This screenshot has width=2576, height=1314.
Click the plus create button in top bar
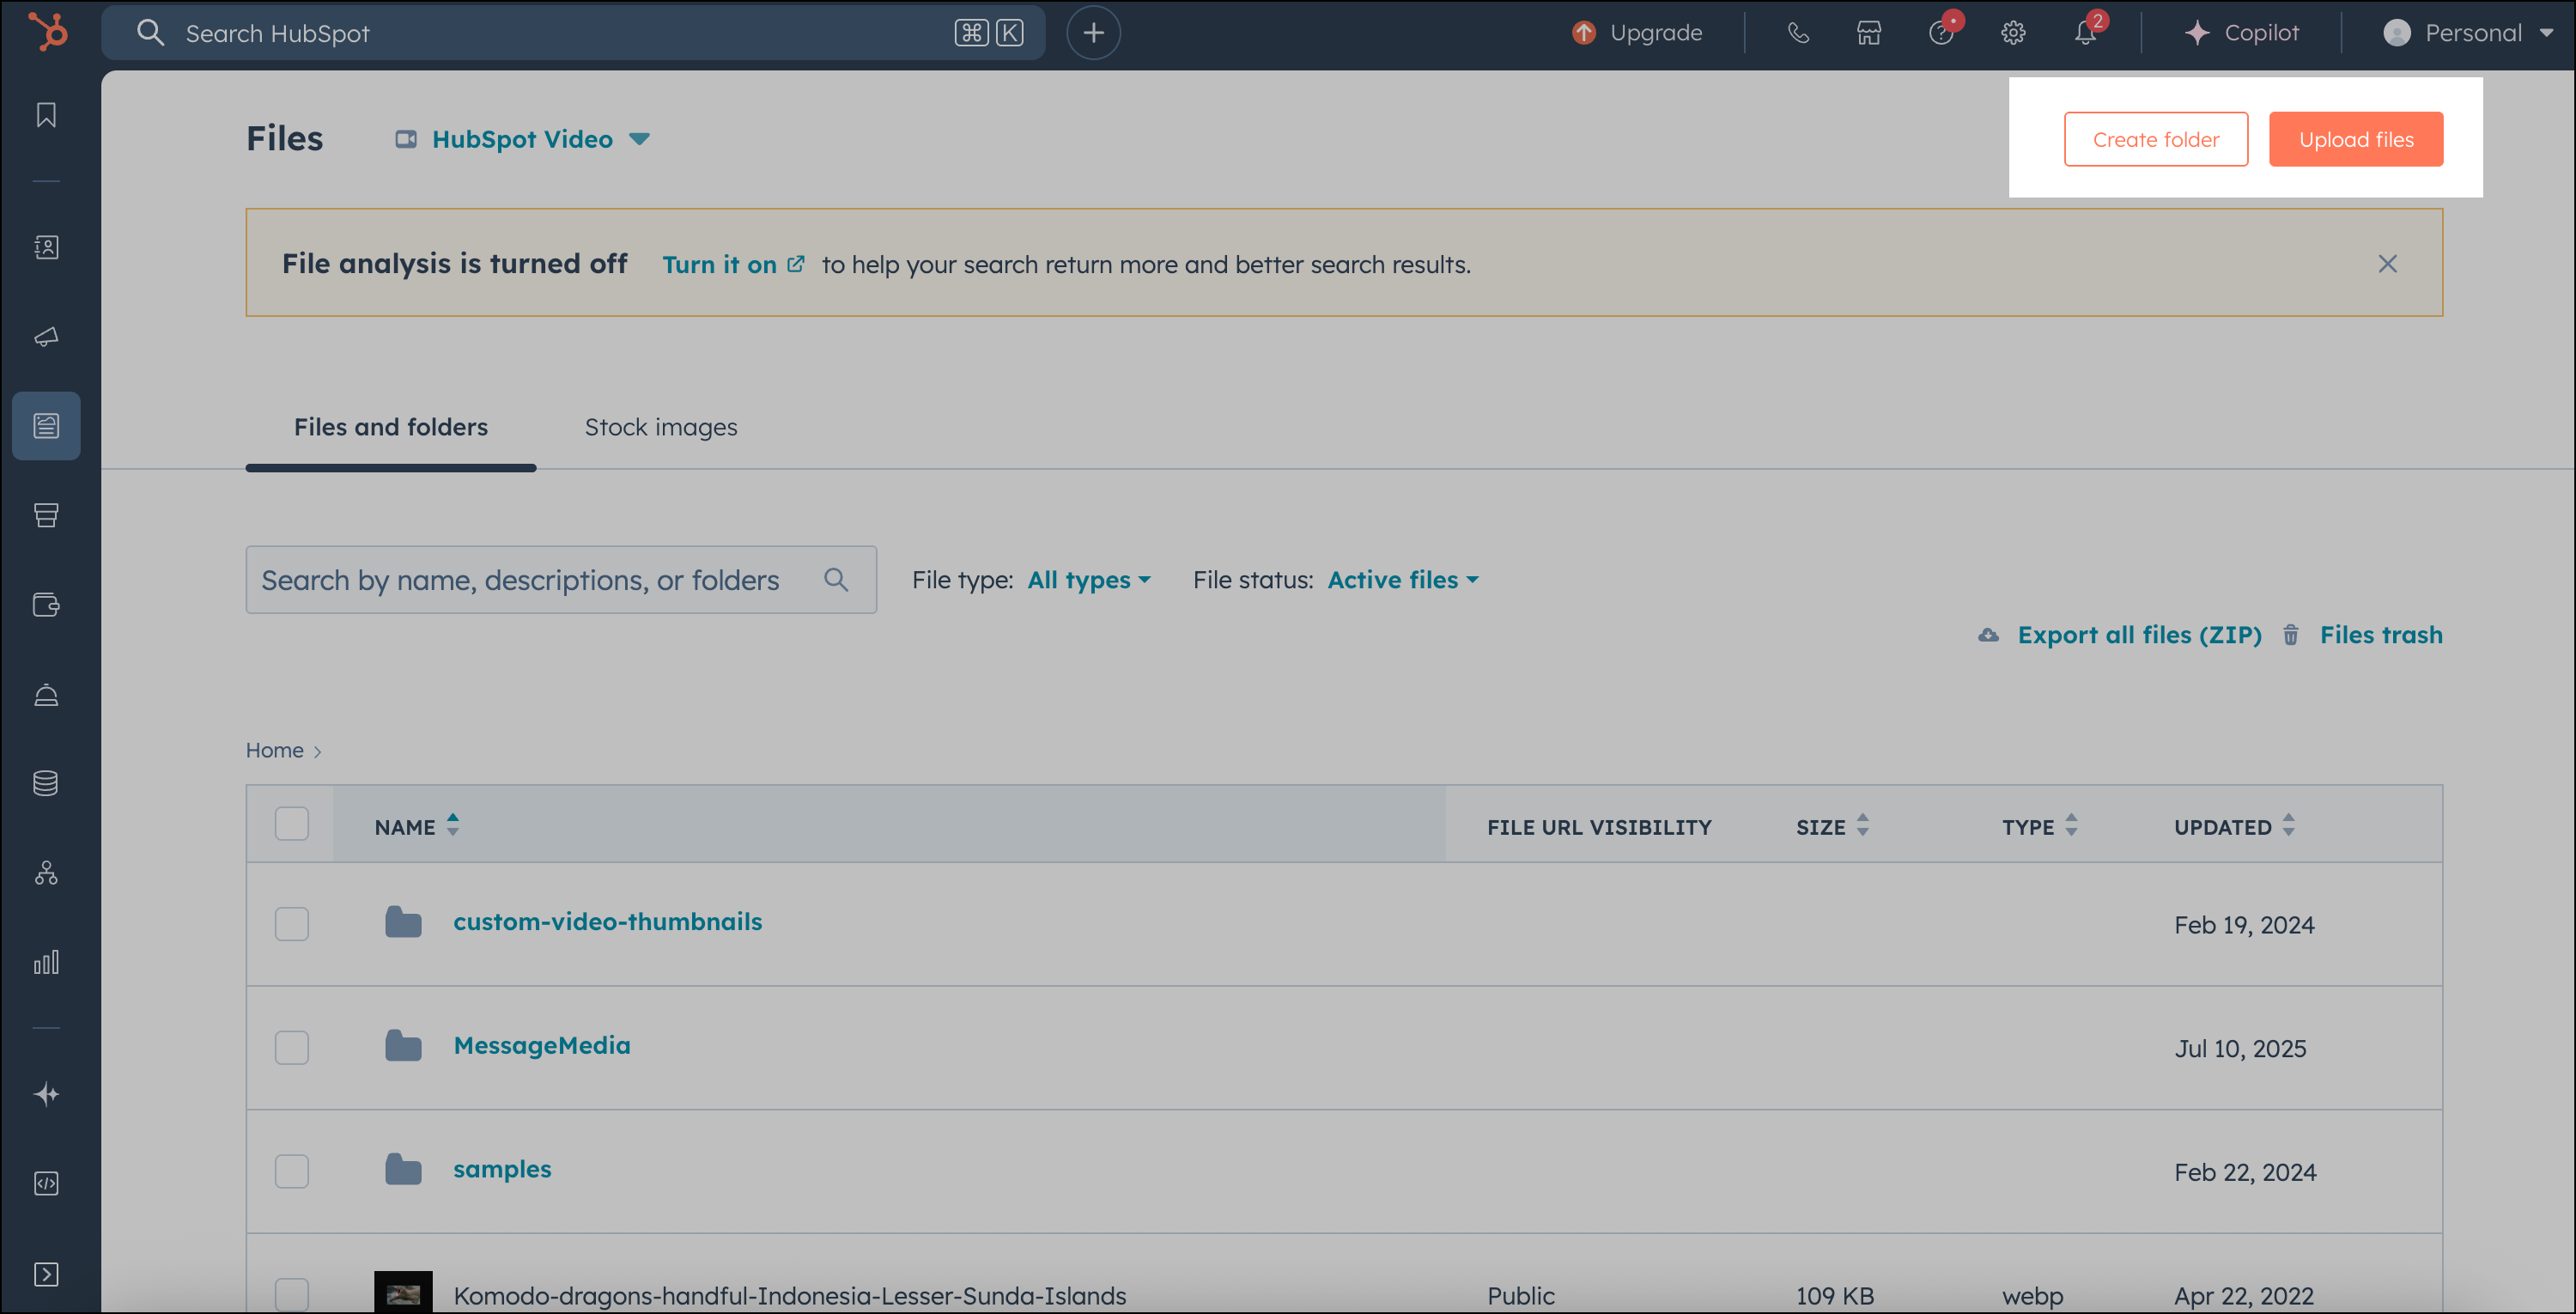click(1093, 33)
